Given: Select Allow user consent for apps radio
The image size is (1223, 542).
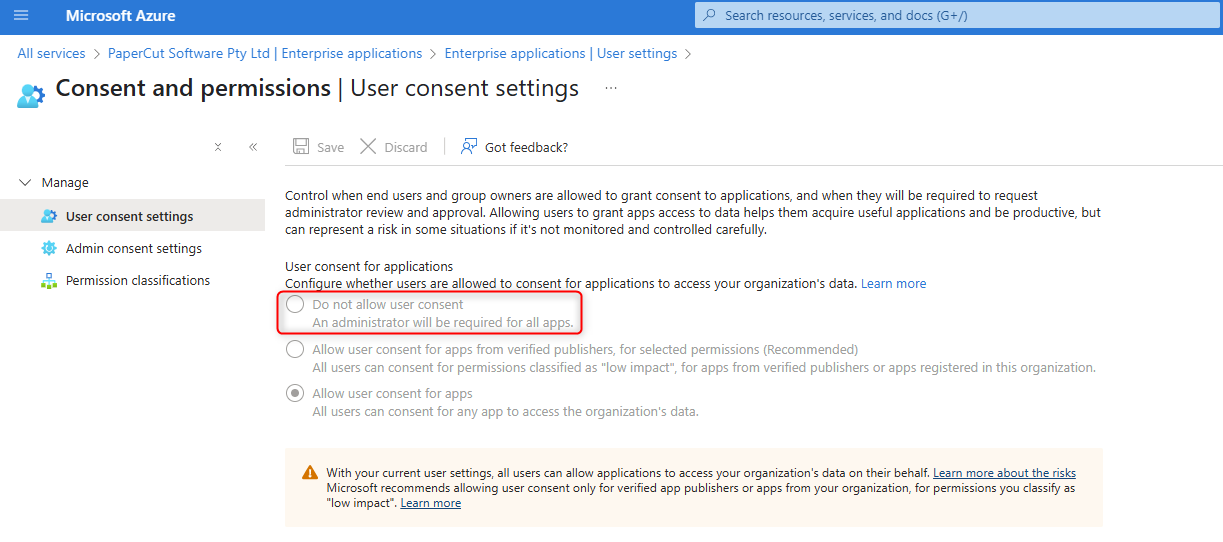Looking at the screenshot, I should (x=295, y=393).
